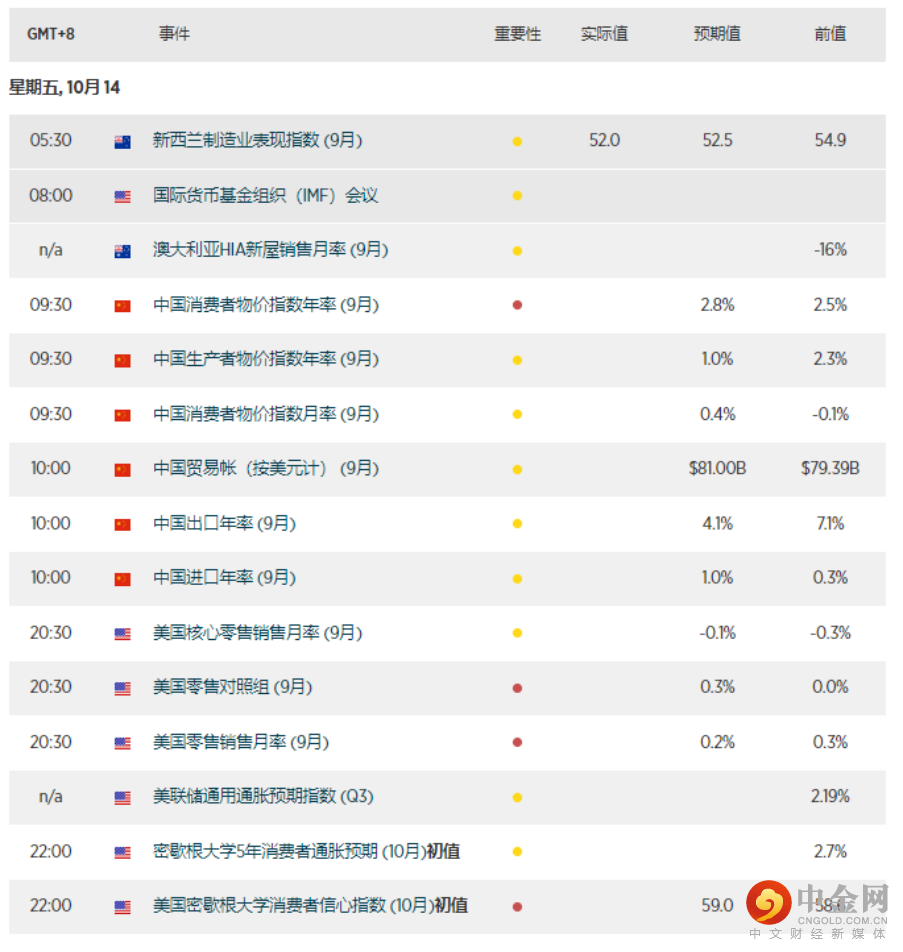The height and width of the screenshot is (952, 903).
Task: Click the US flag beside 美国零售对照组
Action: [122, 688]
